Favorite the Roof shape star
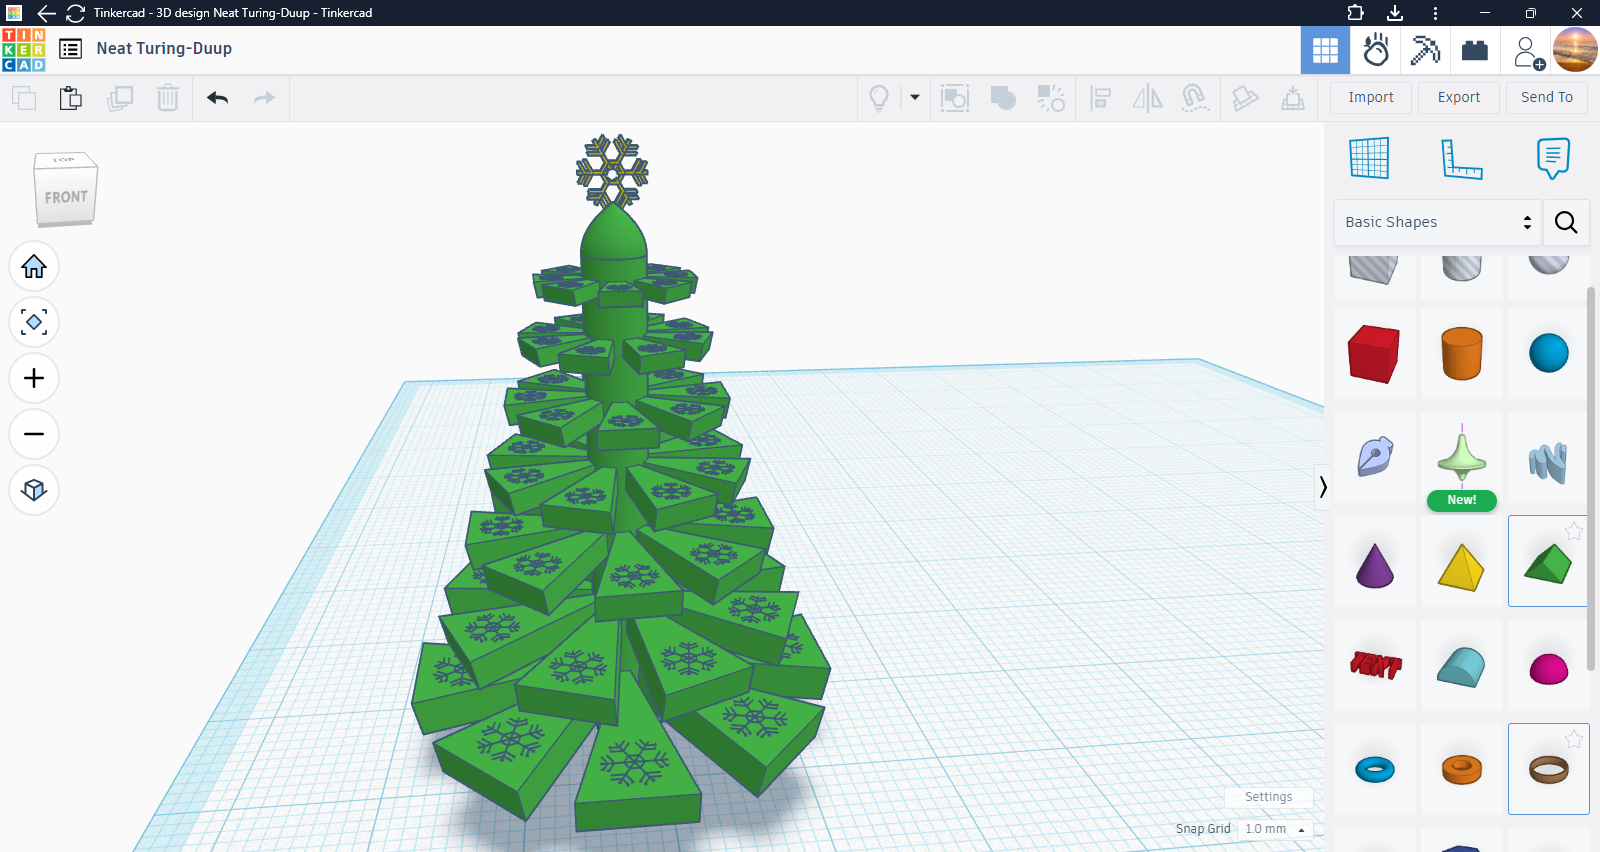This screenshot has width=1600, height=852. coord(1573,531)
